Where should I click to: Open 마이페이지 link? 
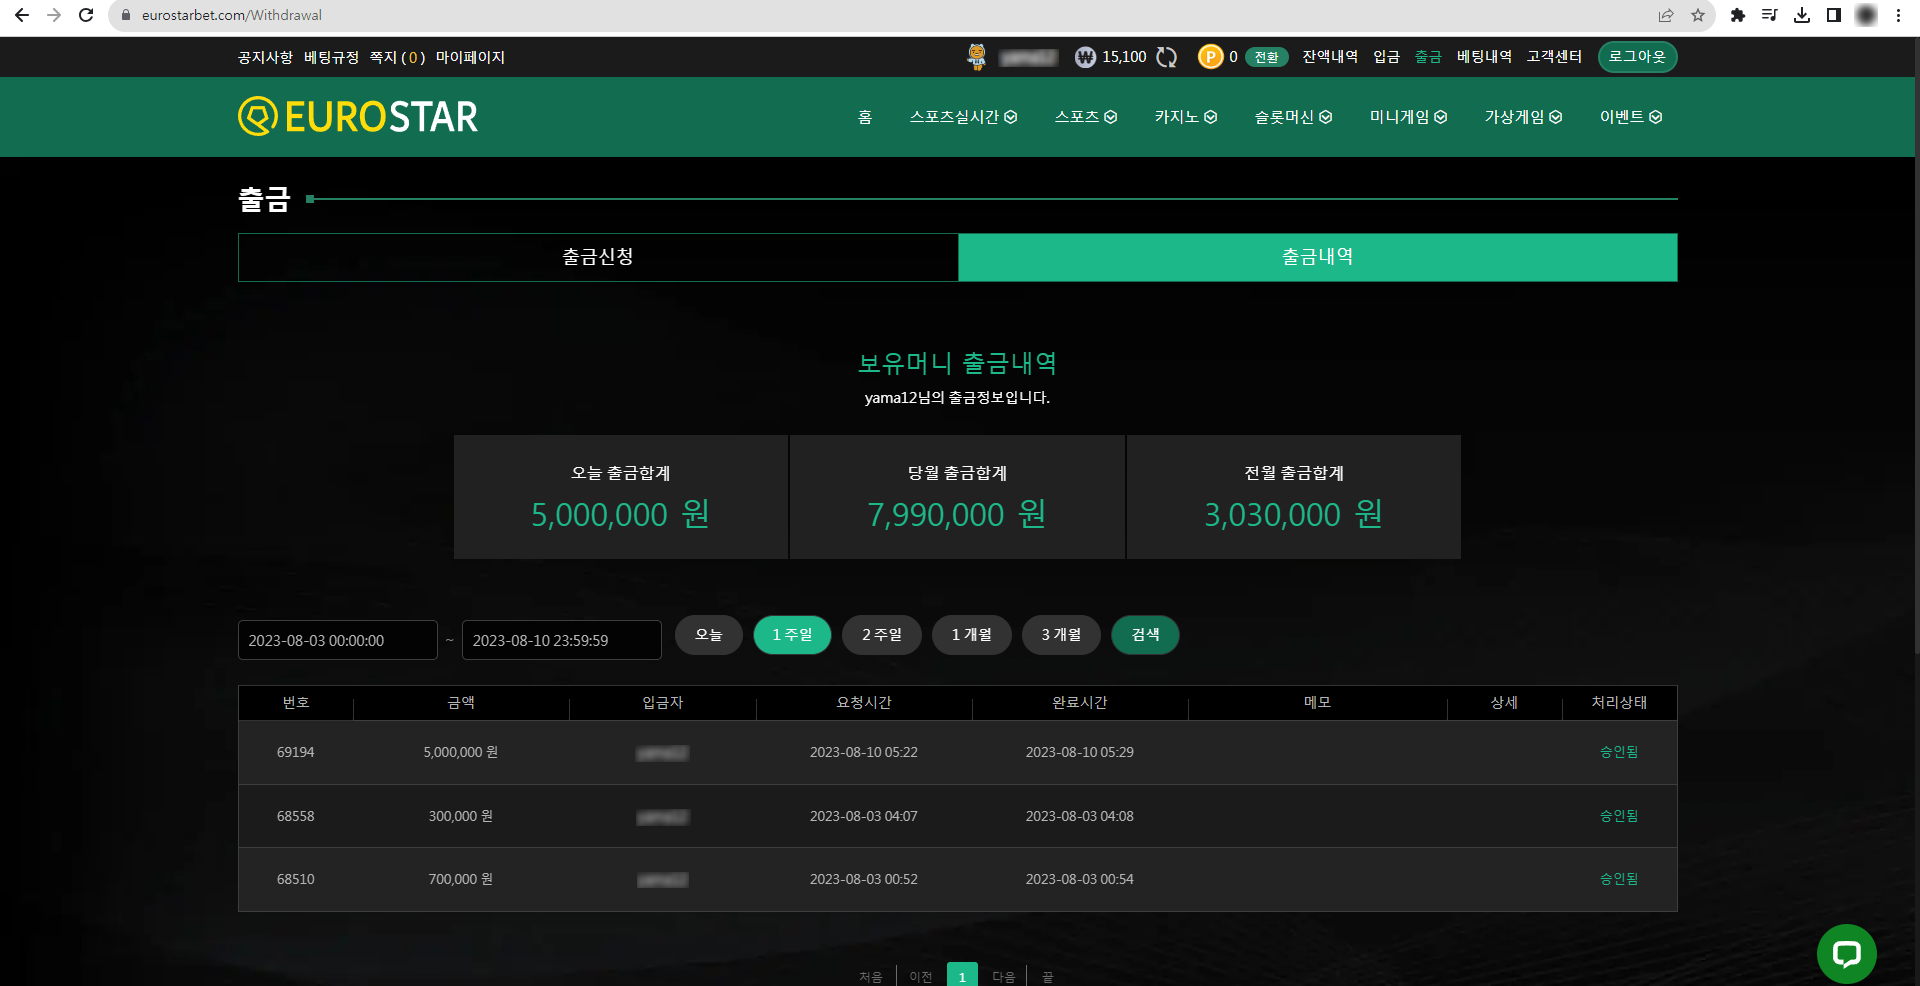[470, 57]
